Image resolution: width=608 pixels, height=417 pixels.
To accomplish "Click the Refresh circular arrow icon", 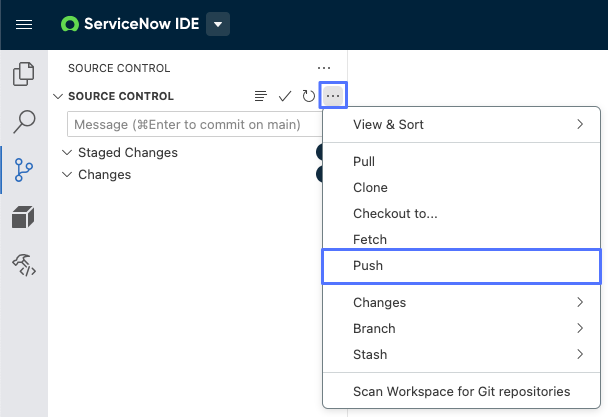I will (x=309, y=96).
